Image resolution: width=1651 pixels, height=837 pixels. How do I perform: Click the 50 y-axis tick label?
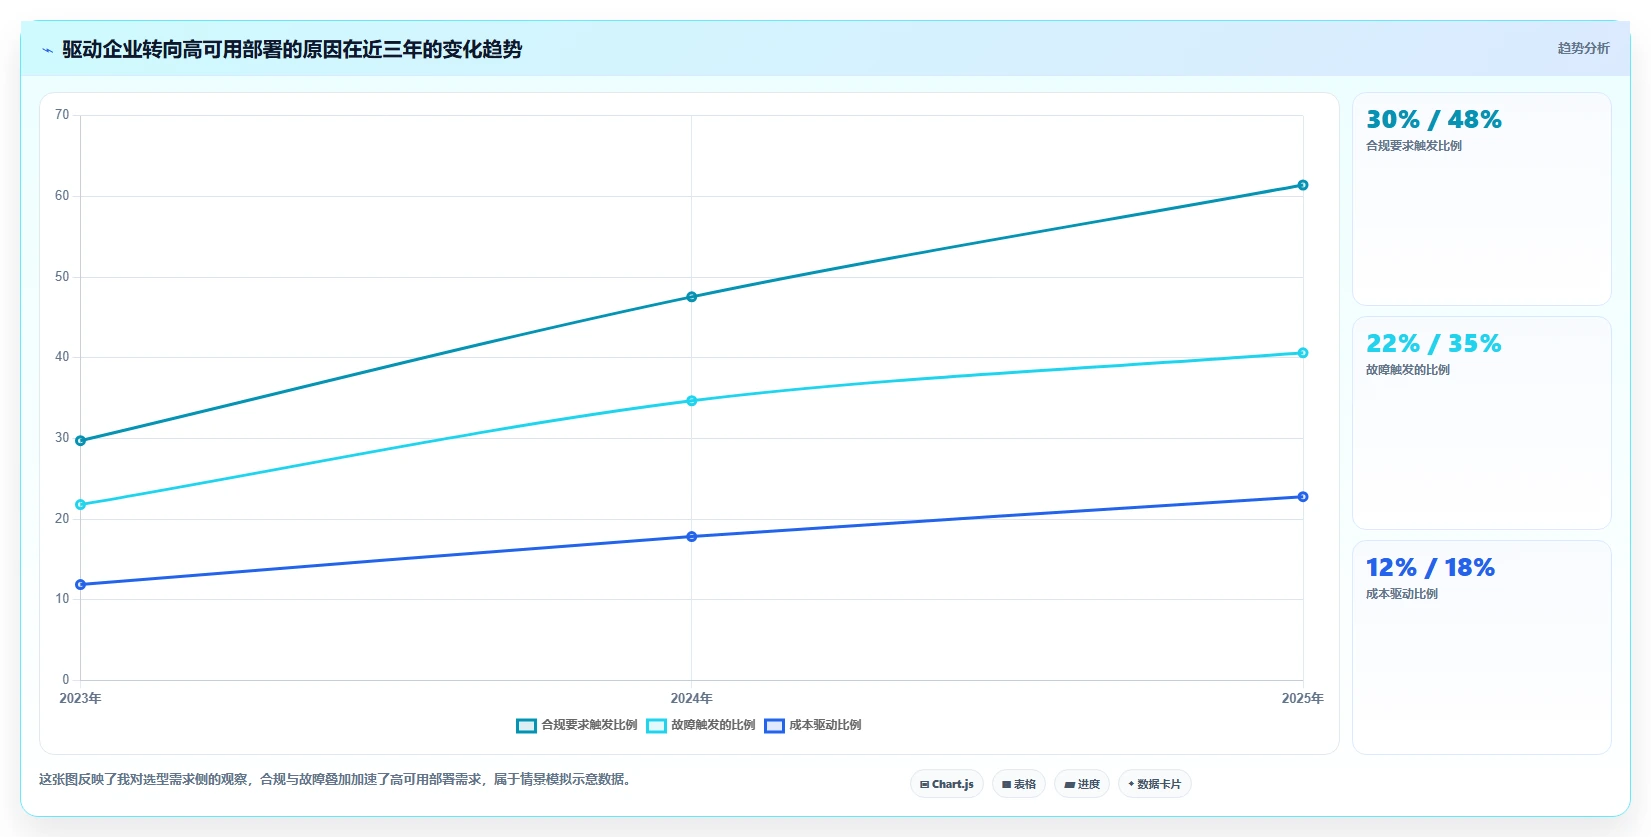coord(62,277)
